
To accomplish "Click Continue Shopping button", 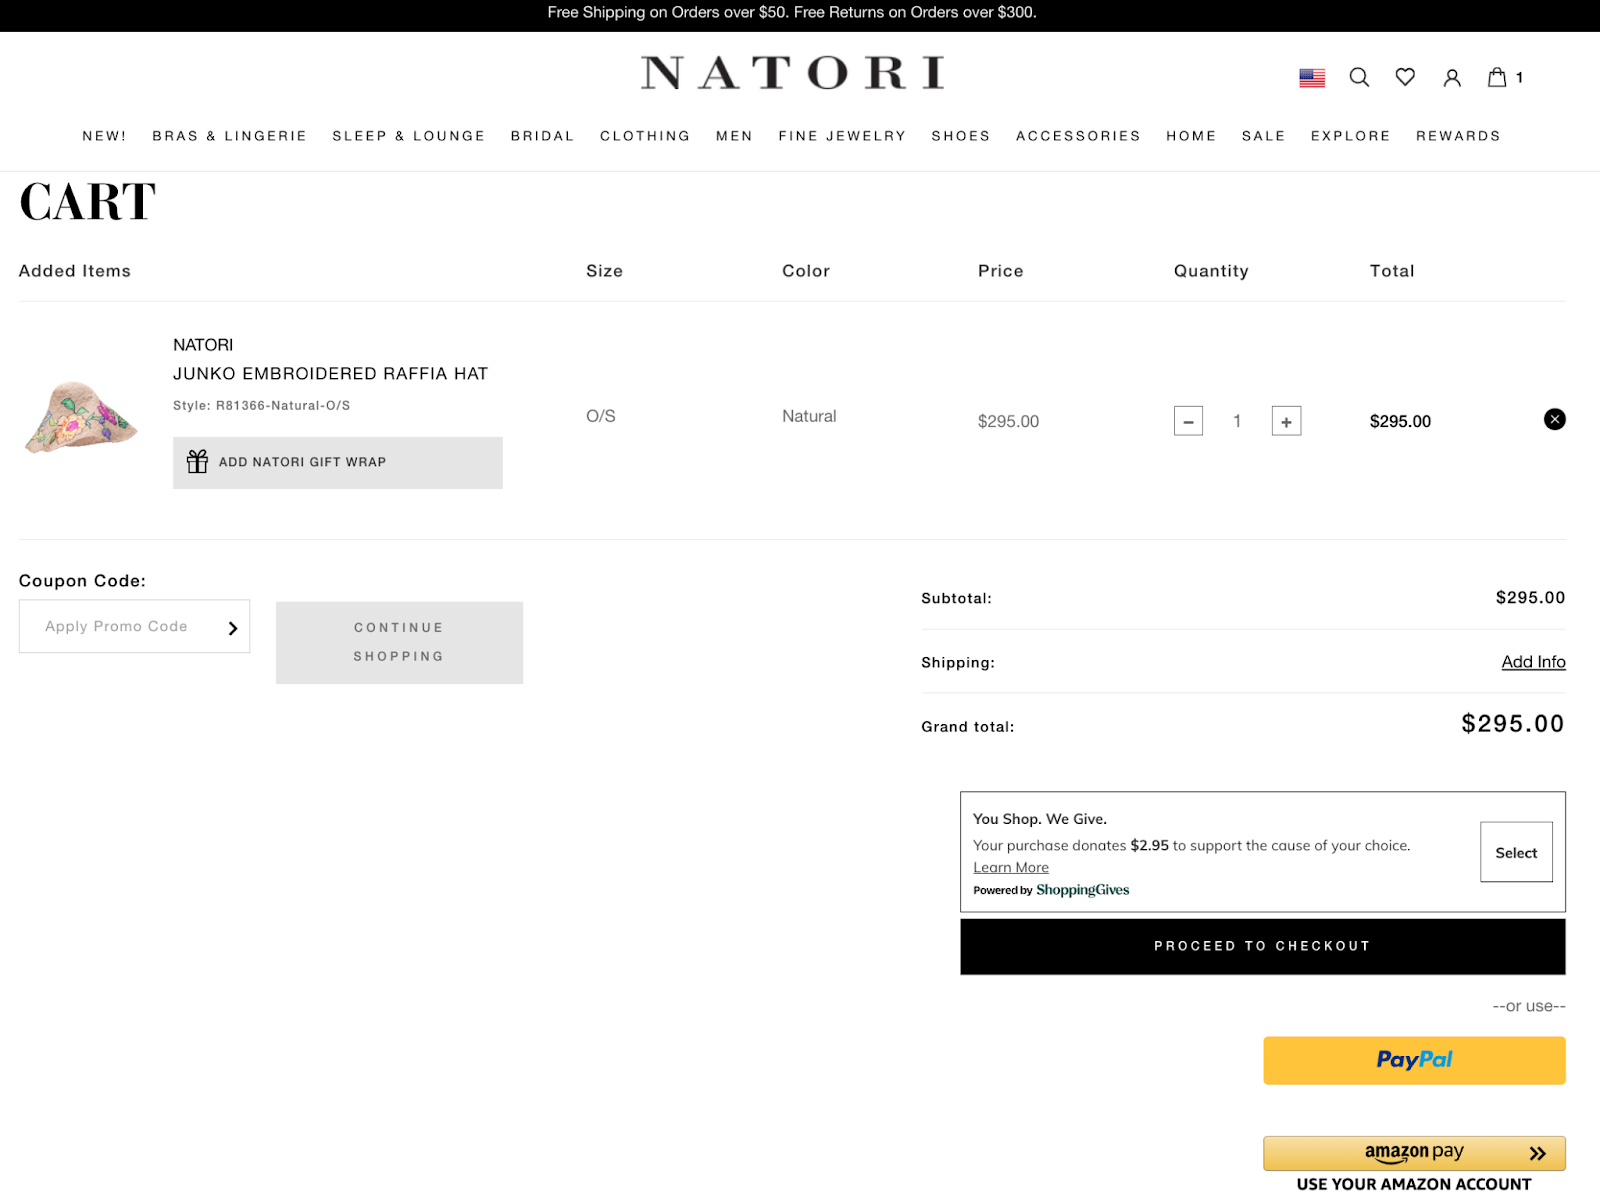I will tap(399, 642).
